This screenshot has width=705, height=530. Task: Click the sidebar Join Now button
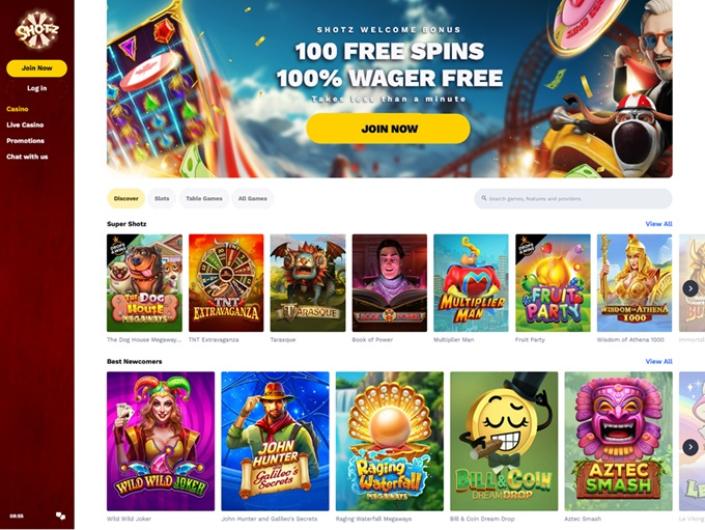[x=37, y=68]
